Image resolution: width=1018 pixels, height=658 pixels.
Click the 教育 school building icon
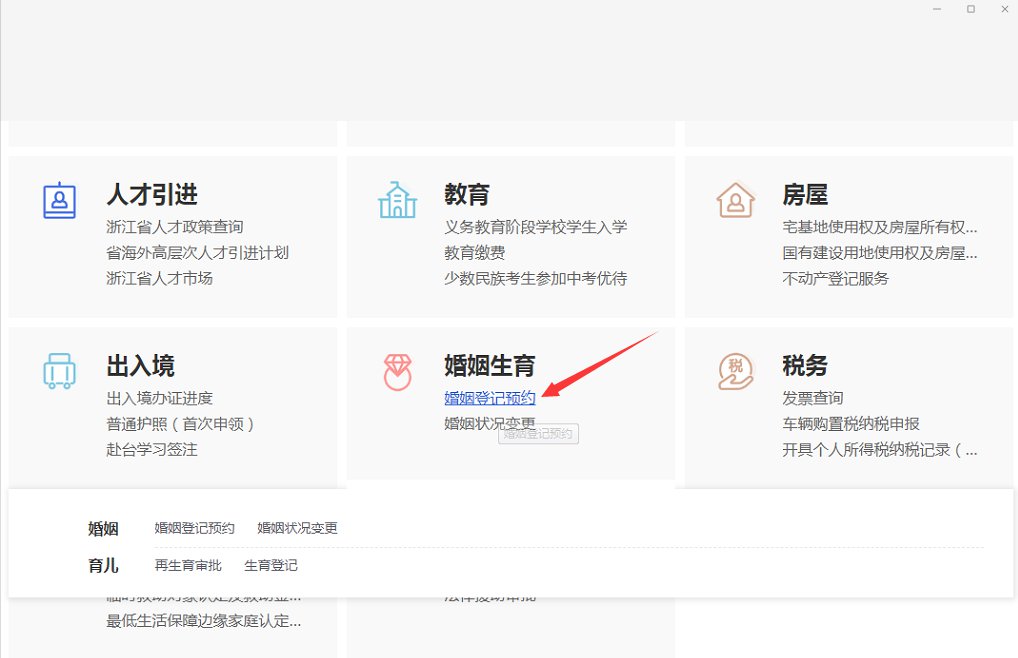click(397, 200)
